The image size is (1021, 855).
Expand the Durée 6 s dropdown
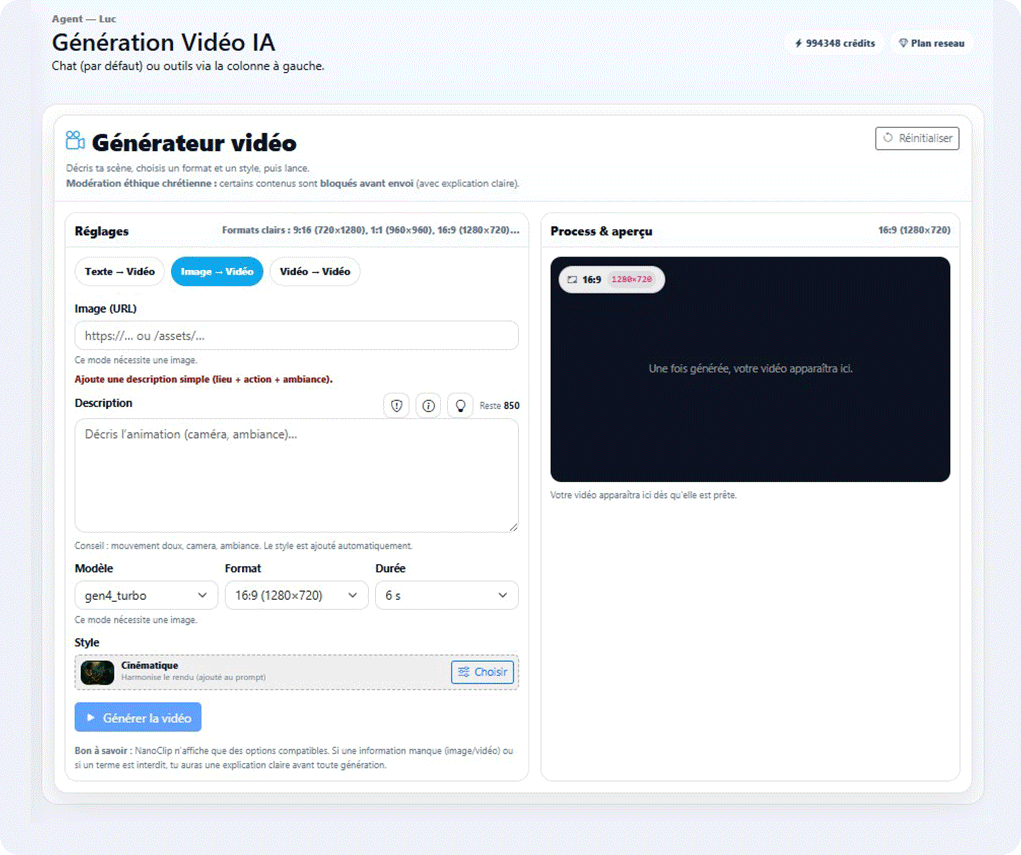446,595
